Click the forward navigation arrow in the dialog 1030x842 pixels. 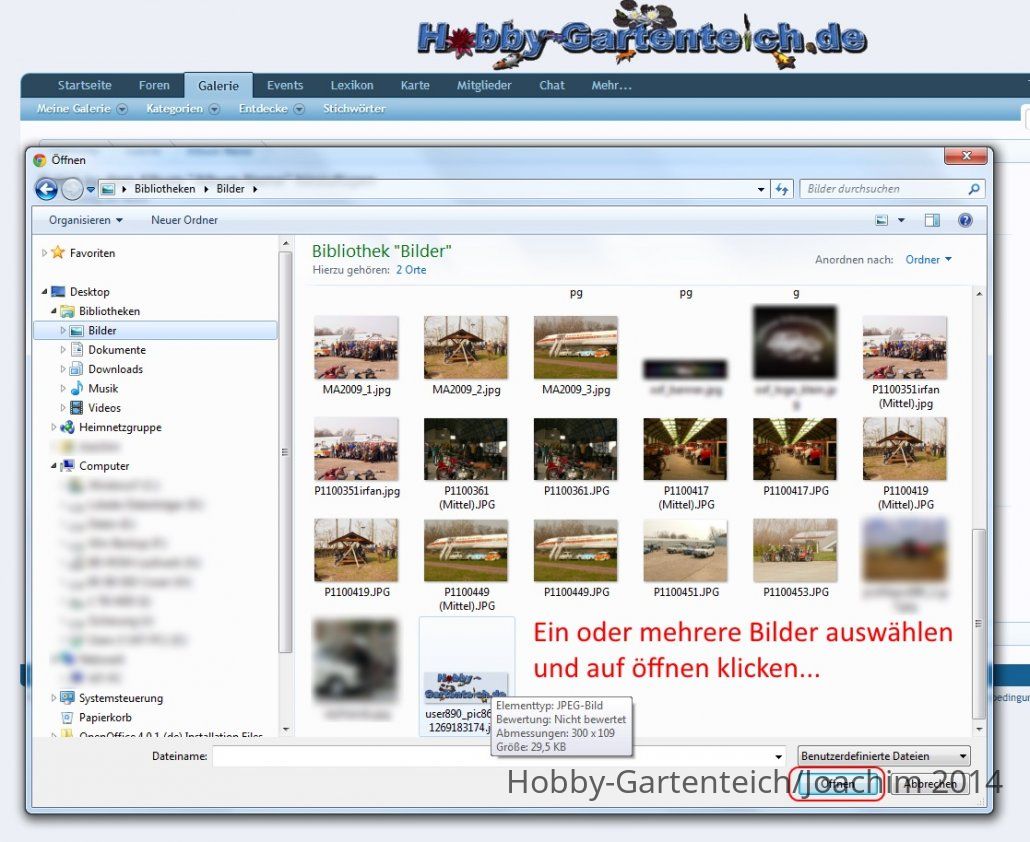click(72, 189)
